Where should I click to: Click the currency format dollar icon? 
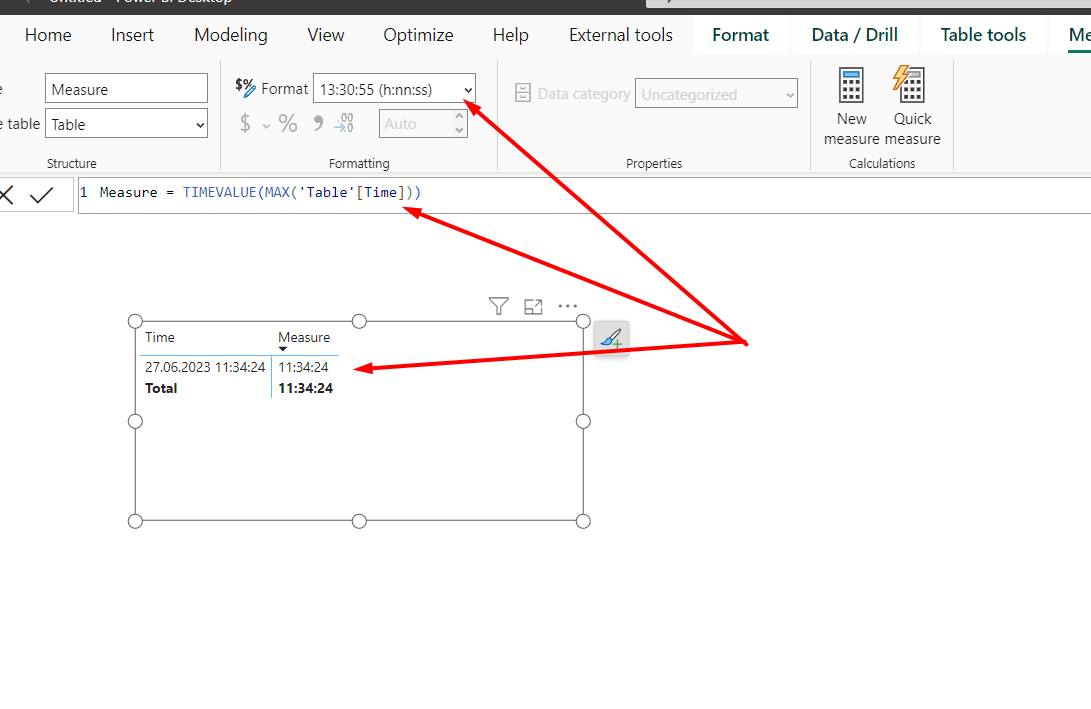point(245,123)
